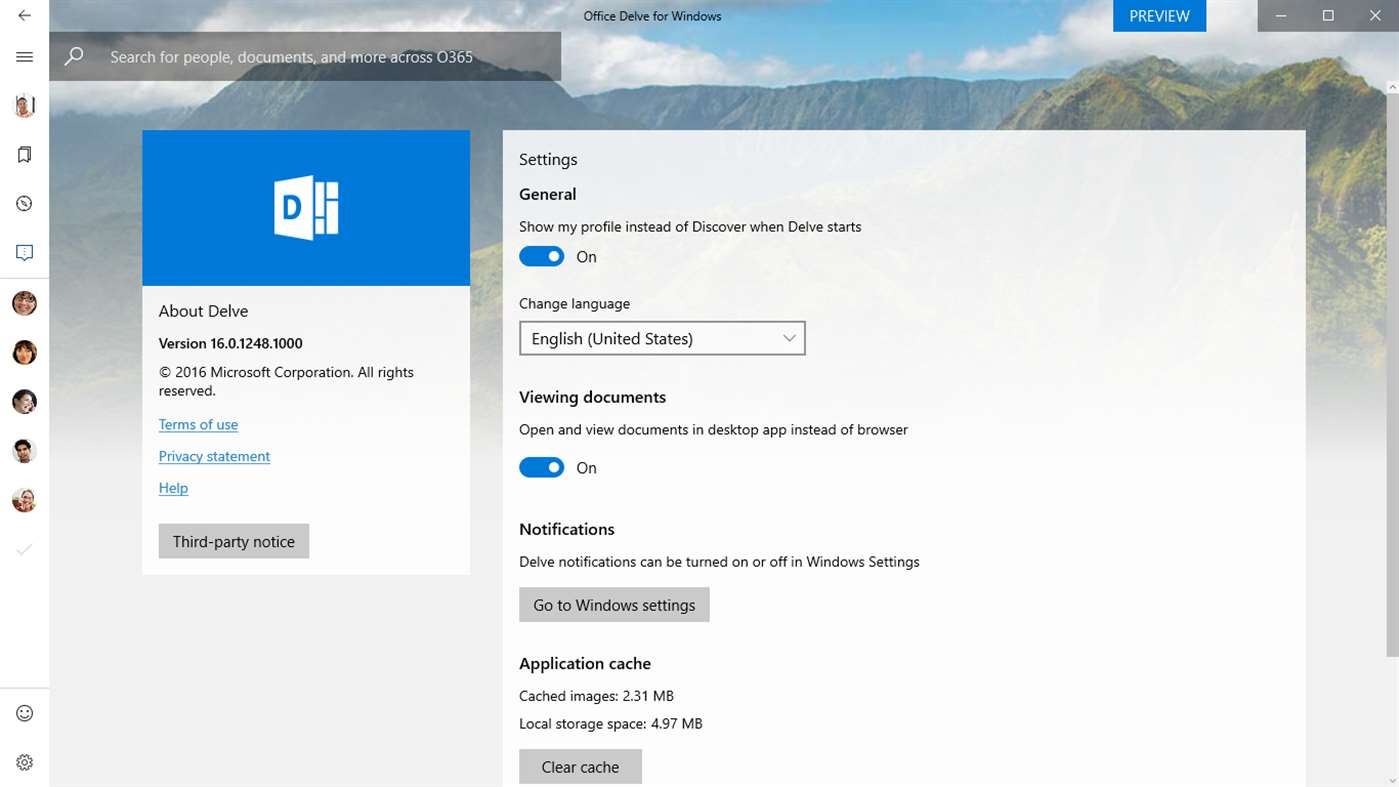Click 'Cached images: 2.31 MB' text
Viewport: 1399px width, 787px height.
coord(596,696)
